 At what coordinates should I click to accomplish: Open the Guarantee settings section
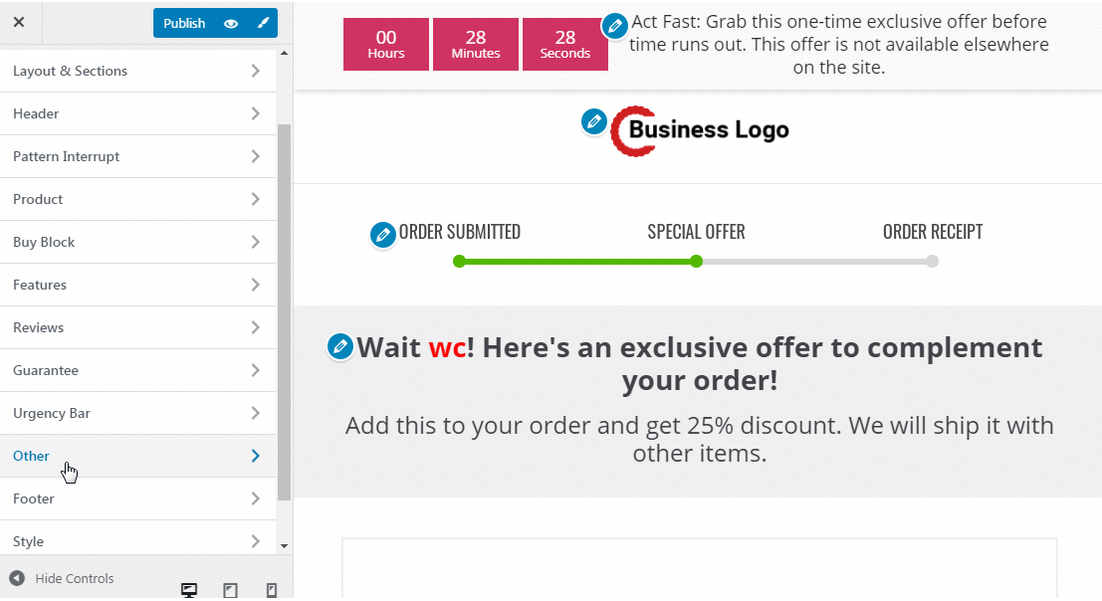click(x=138, y=370)
